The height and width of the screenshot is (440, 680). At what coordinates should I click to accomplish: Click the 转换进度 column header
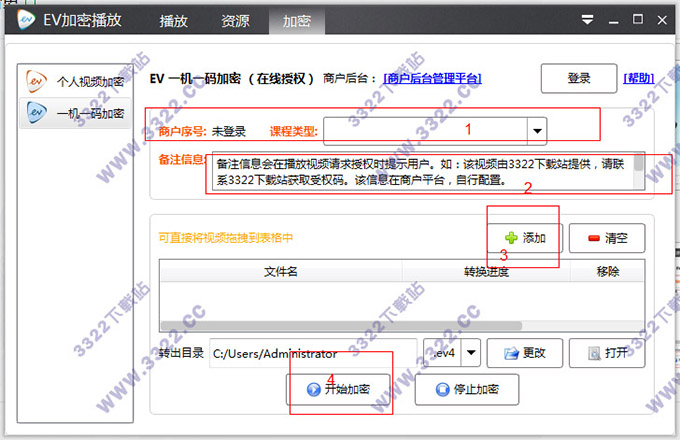tap(486, 272)
